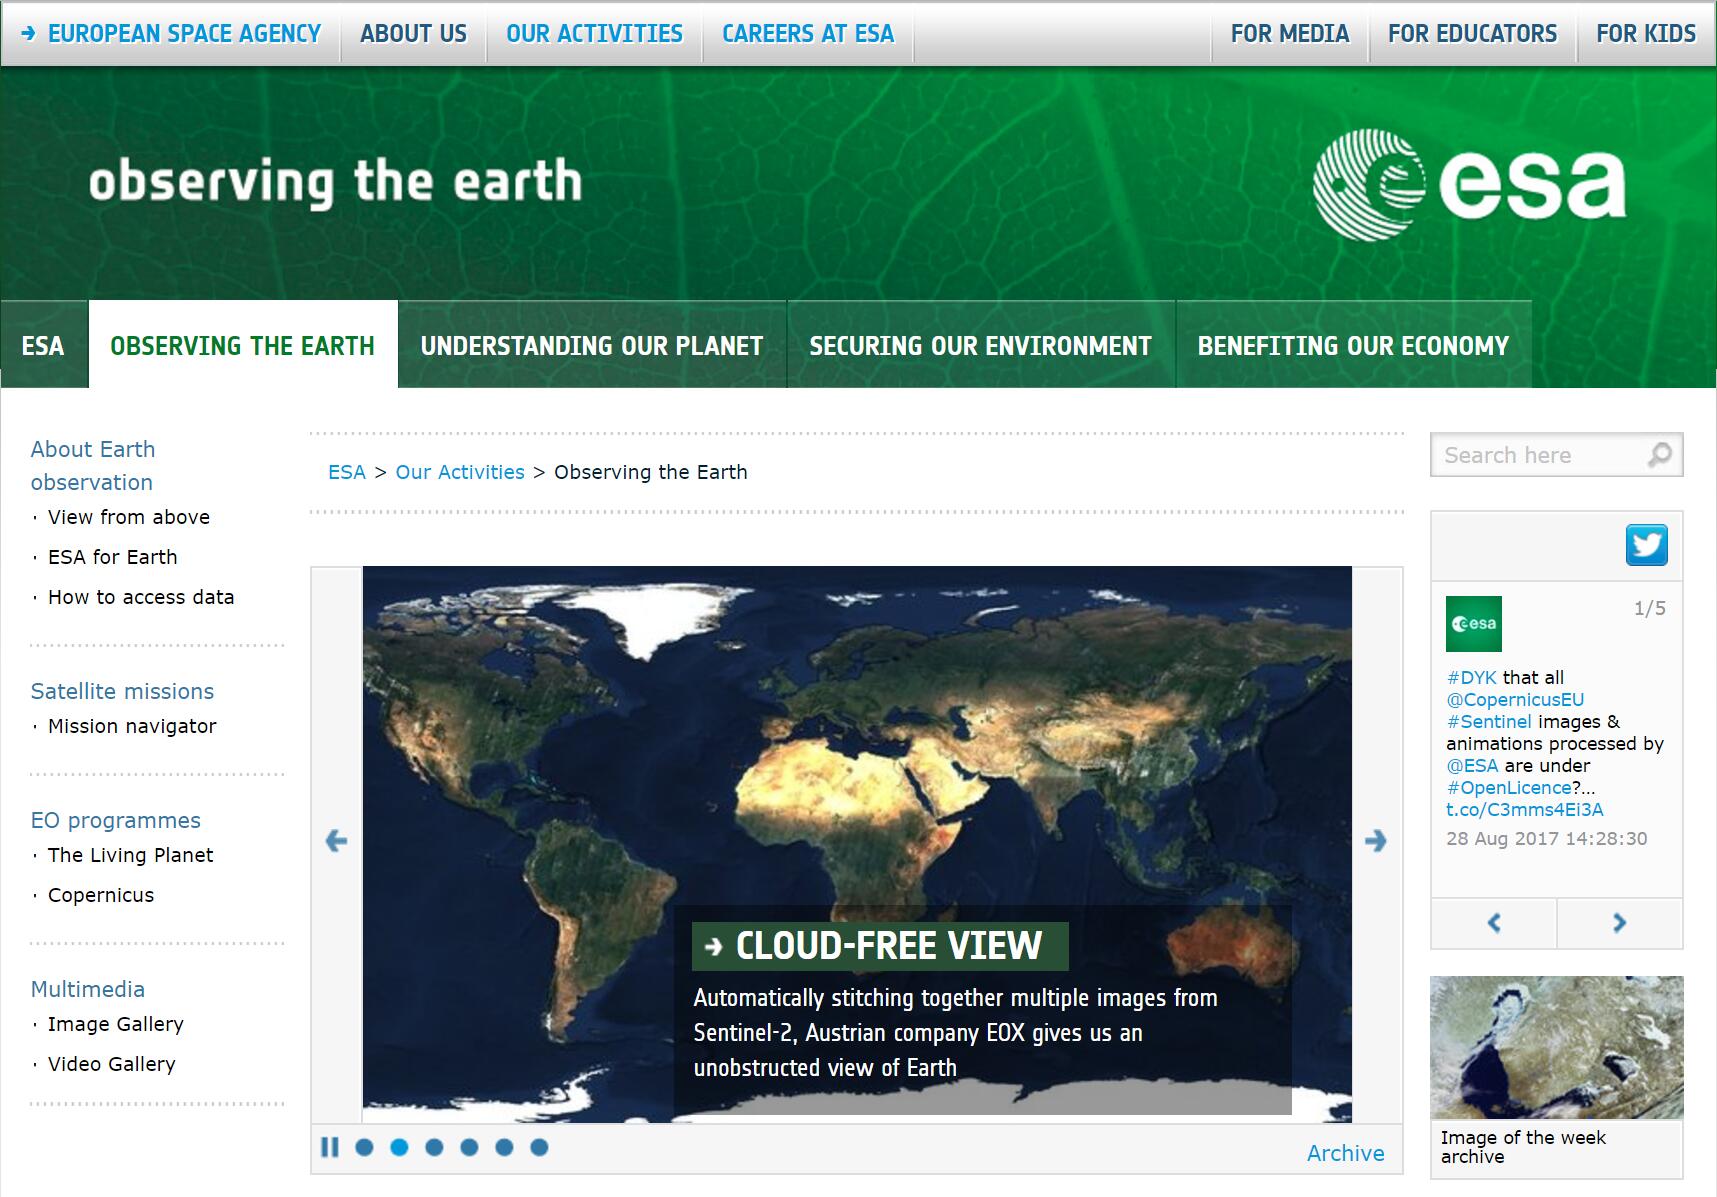Click the ESA logo in the green banner
Screen dimensions: 1717x1197
point(1469,186)
